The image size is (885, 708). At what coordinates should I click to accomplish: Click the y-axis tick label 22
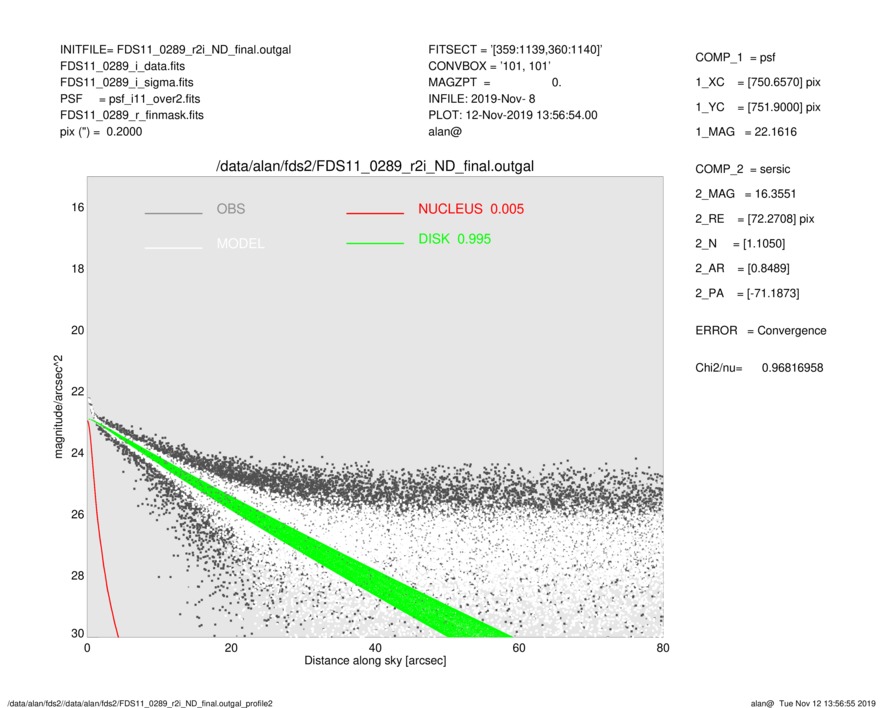(77, 391)
